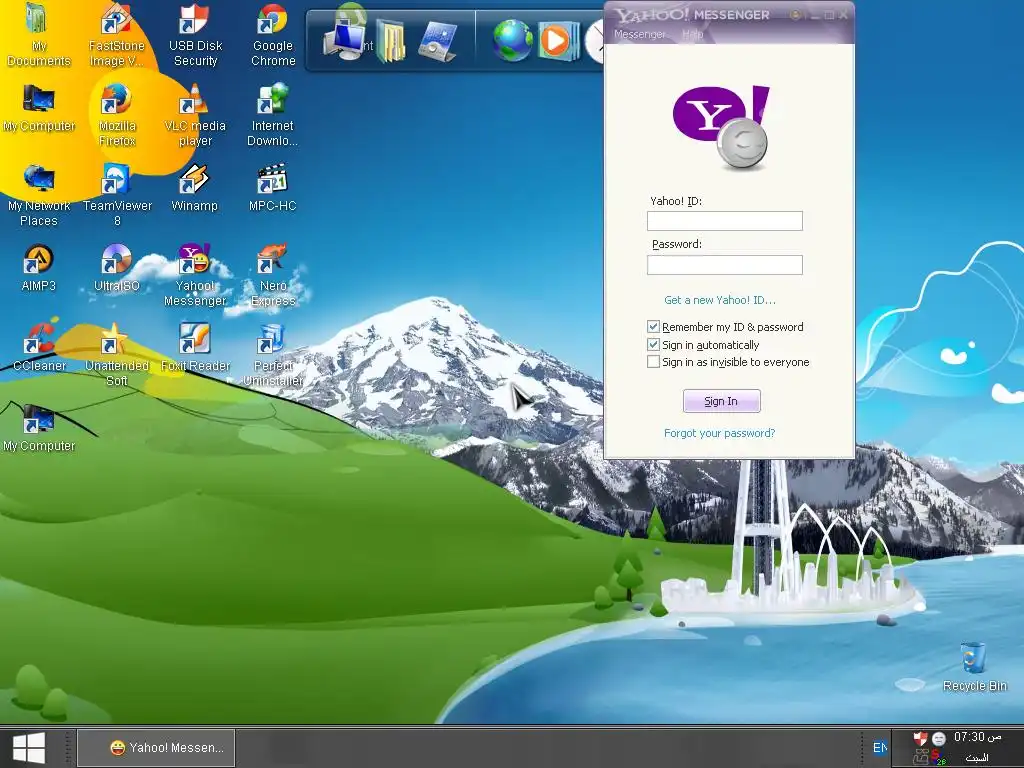Image resolution: width=1024 pixels, height=768 pixels.
Task: Open USB Disk Security shortcut
Action: [x=195, y=35]
